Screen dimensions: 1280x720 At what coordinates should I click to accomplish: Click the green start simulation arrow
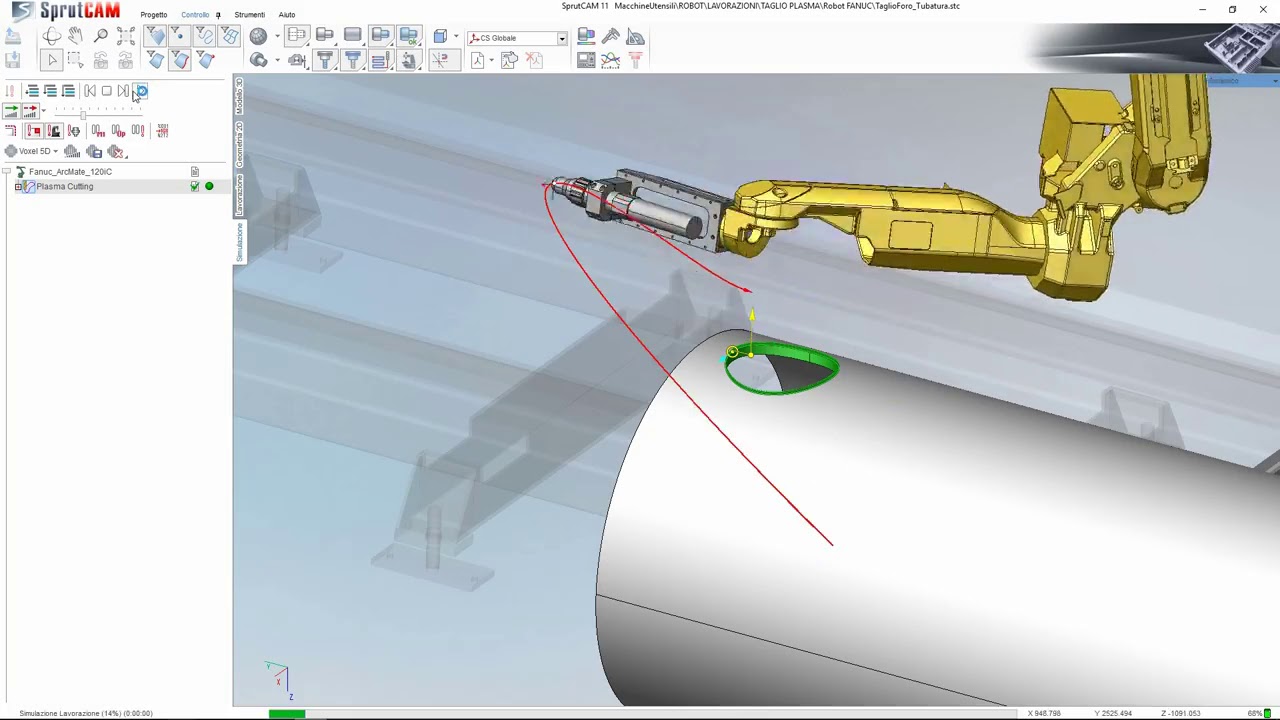coord(11,110)
